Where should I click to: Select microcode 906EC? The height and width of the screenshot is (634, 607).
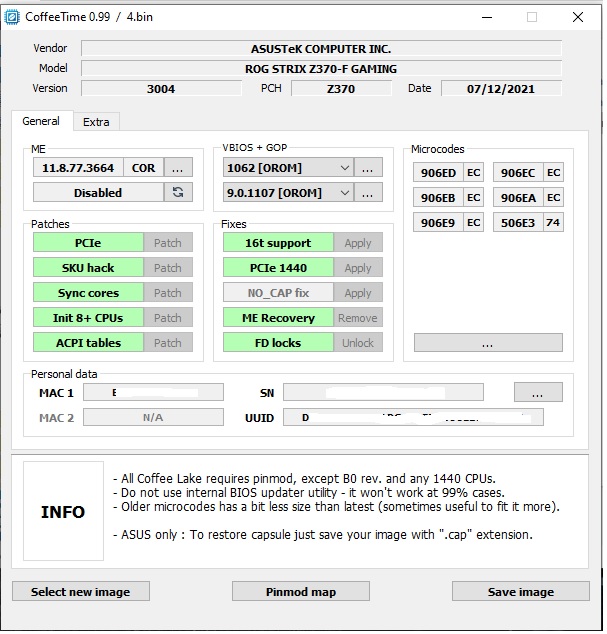pyautogui.click(x=518, y=173)
